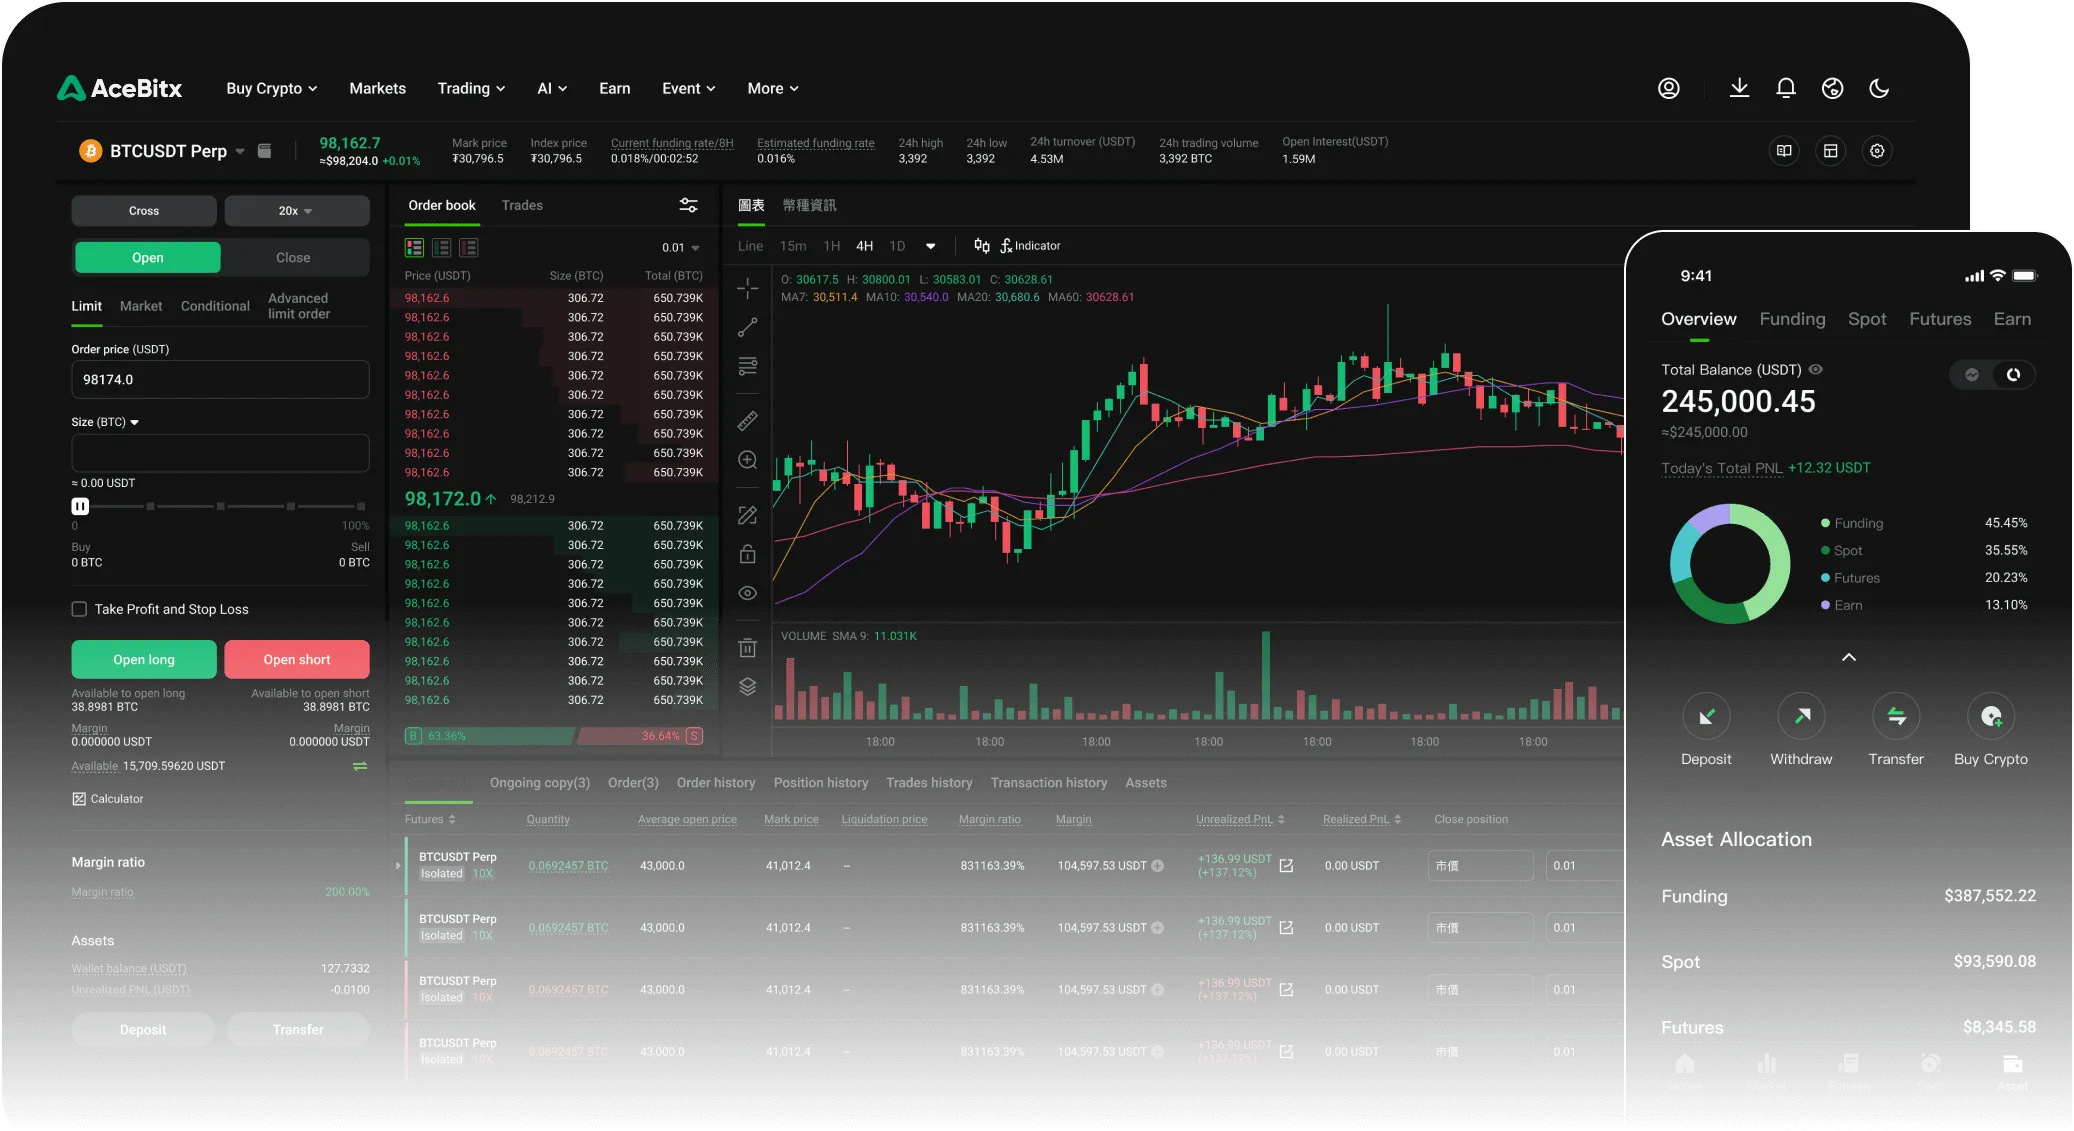Hide drawings with the eye icon on chart

[747, 593]
